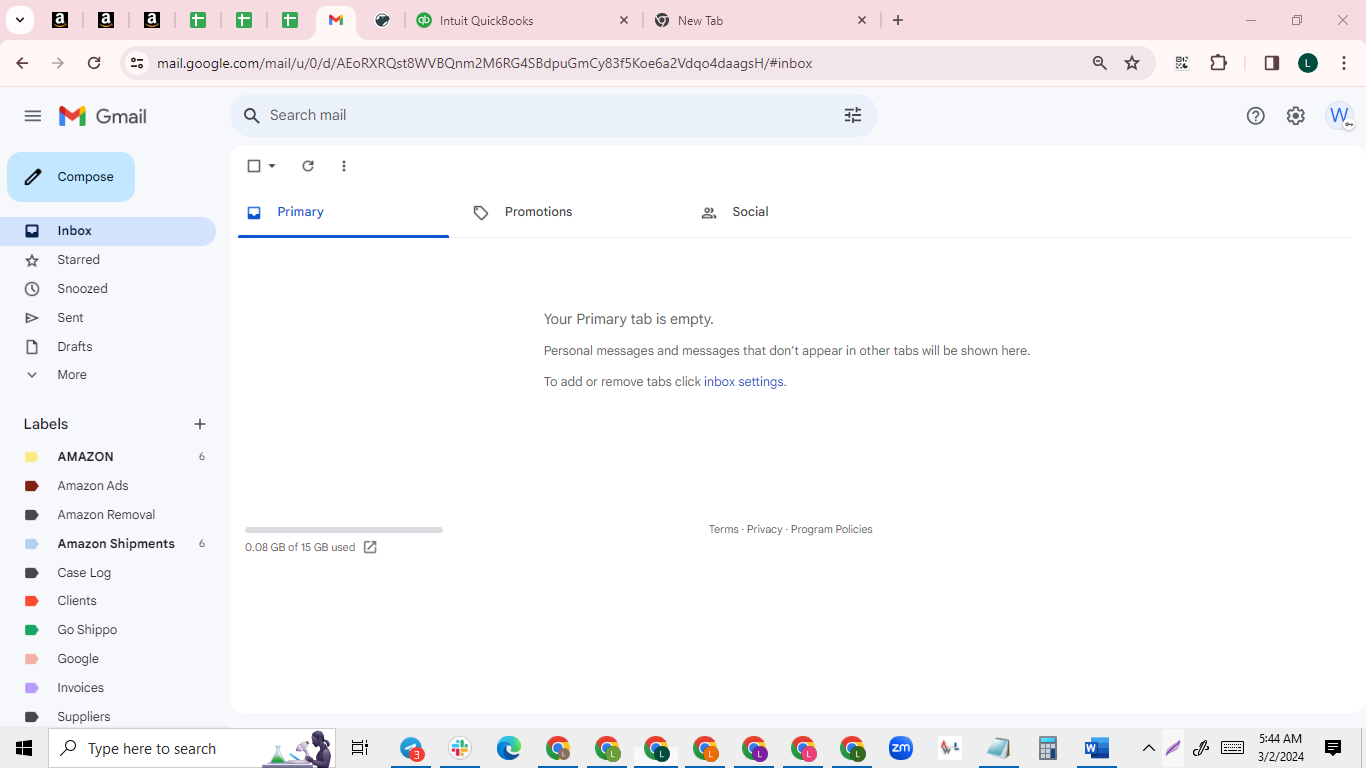Refresh the inbox
The width and height of the screenshot is (1366, 768).
pos(308,166)
